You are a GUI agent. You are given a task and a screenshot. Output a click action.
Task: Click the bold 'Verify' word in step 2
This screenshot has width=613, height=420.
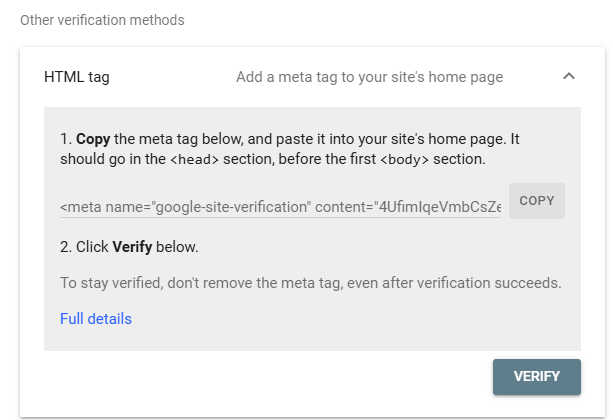(x=132, y=246)
